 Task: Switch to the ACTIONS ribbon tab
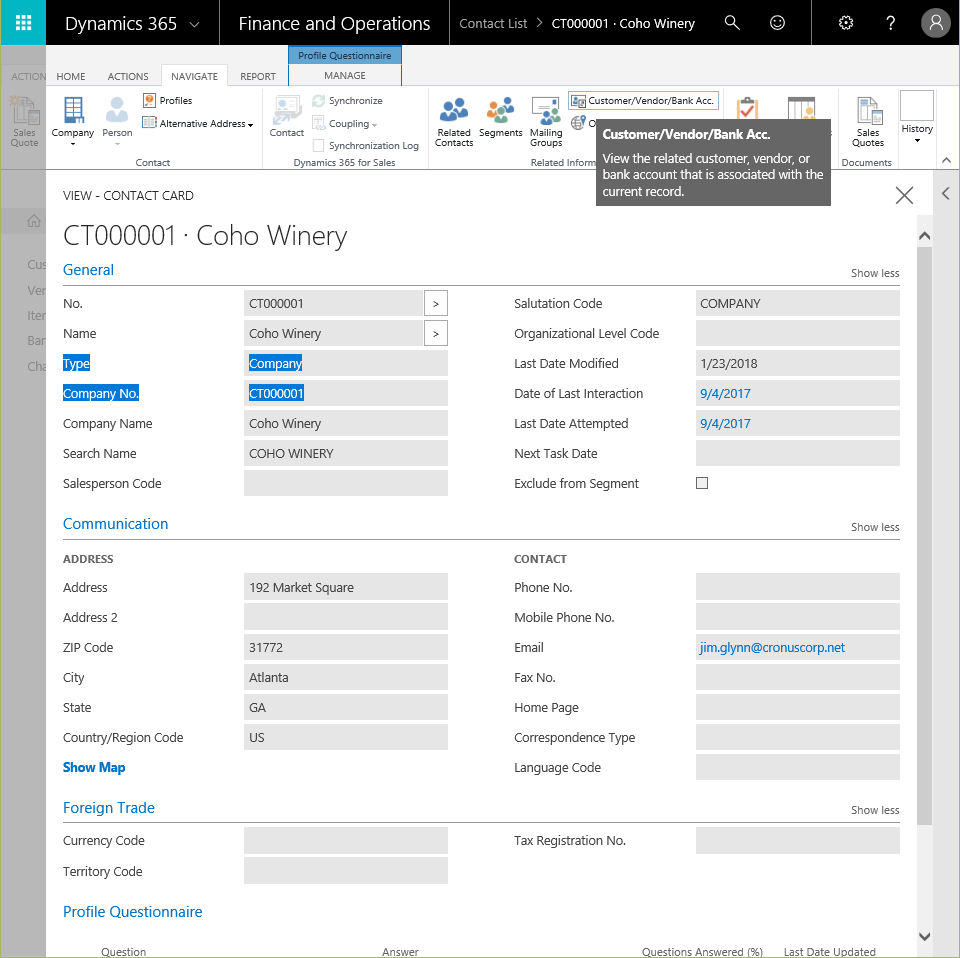tap(128, 77)
